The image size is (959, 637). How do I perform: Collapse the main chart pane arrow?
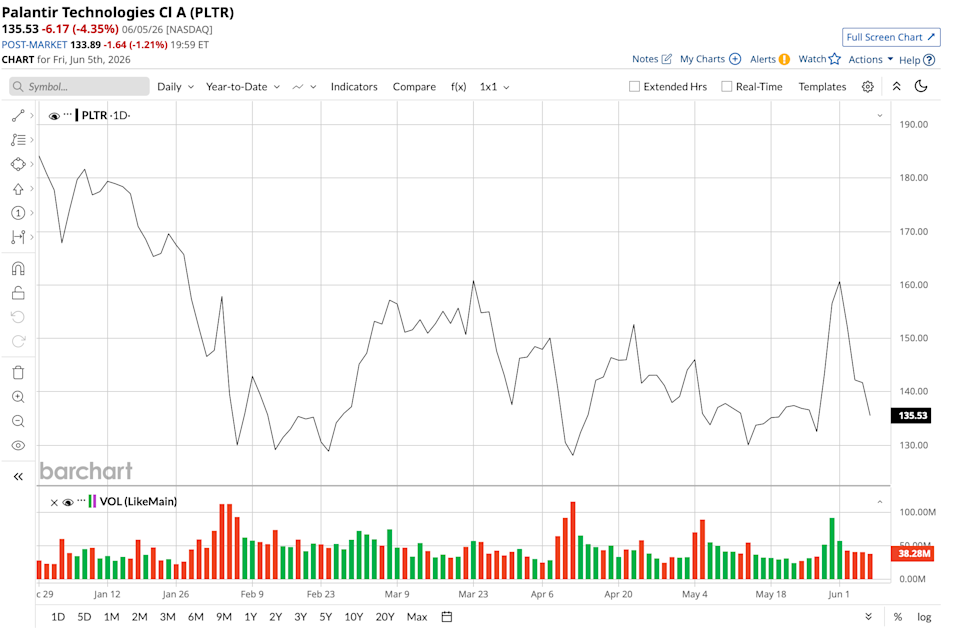879,115
